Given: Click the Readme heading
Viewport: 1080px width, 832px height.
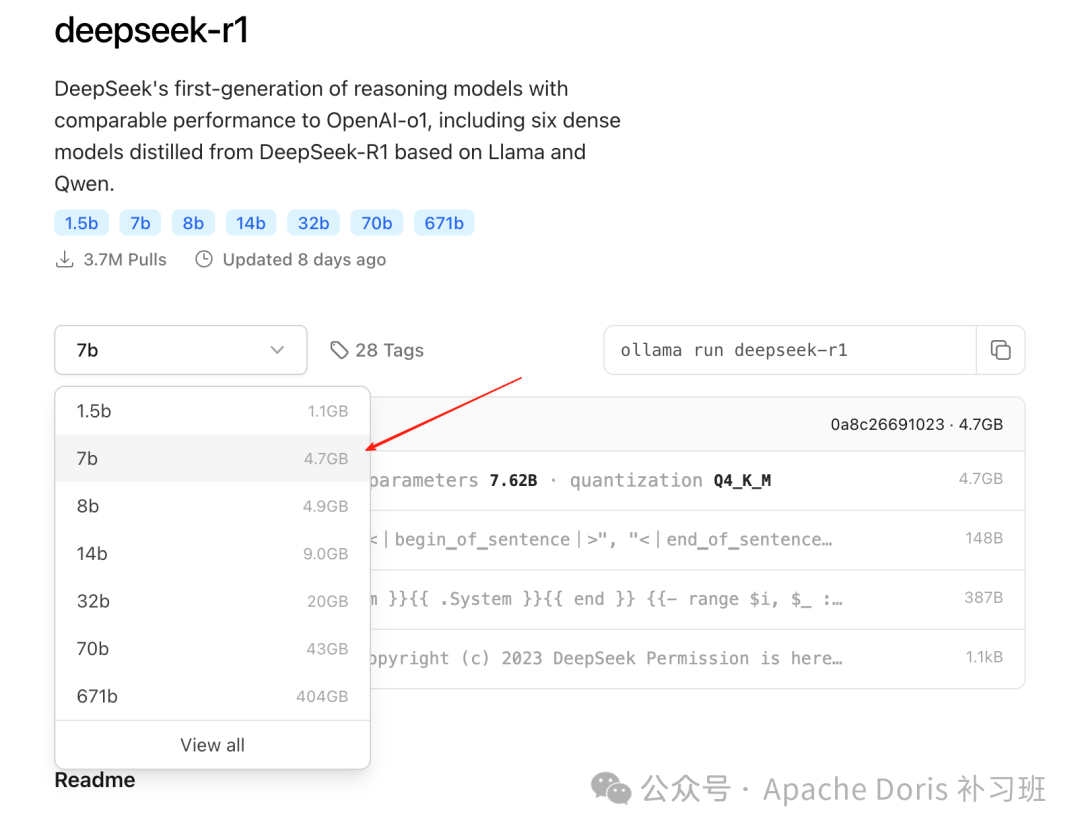Looking at the screenshot, I should [95, 780].
